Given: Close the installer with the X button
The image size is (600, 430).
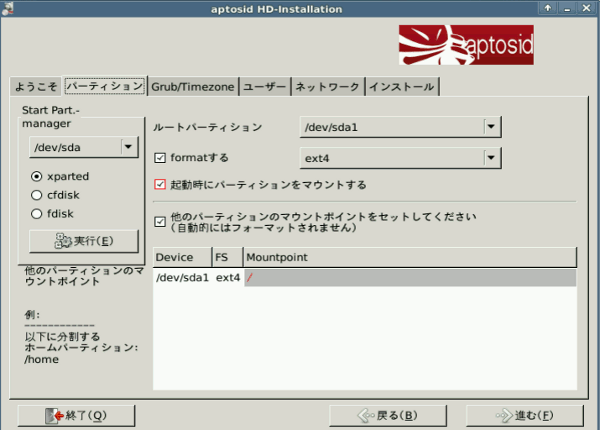Looking at the screenshot, I should click(x=587, y=8).
